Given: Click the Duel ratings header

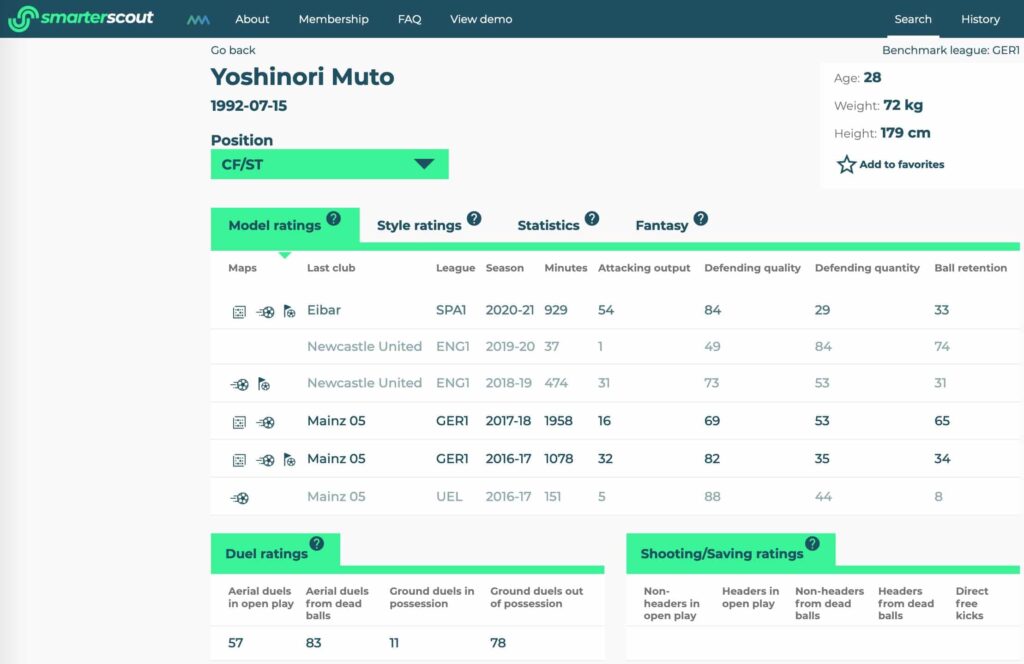Looking at the screenshot, I should click(x=266, y=554).
